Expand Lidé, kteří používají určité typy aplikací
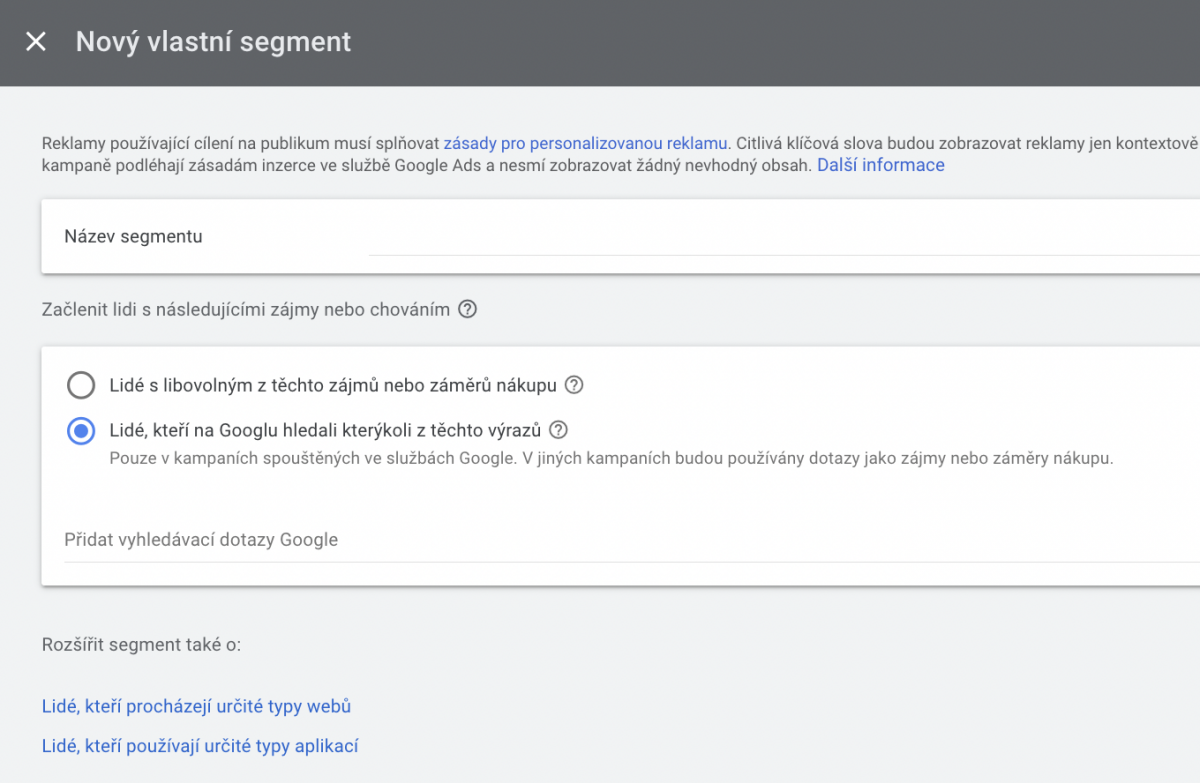The image size is (1200, 783). click(200, 746)
